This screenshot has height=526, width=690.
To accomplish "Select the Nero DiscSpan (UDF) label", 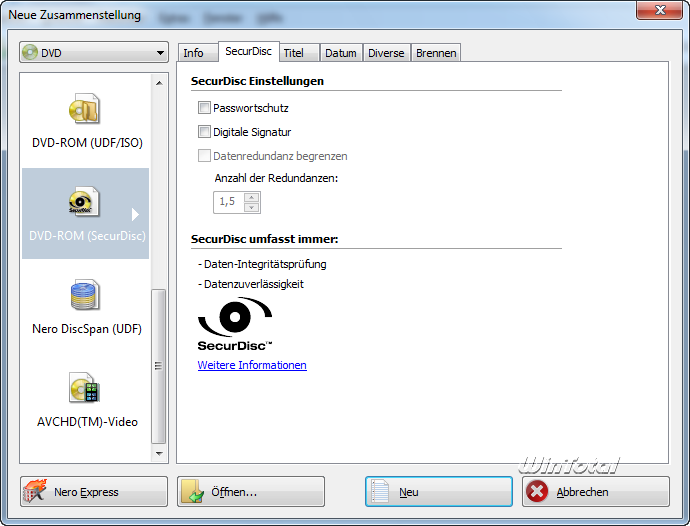I will click(x=87, y=329).
